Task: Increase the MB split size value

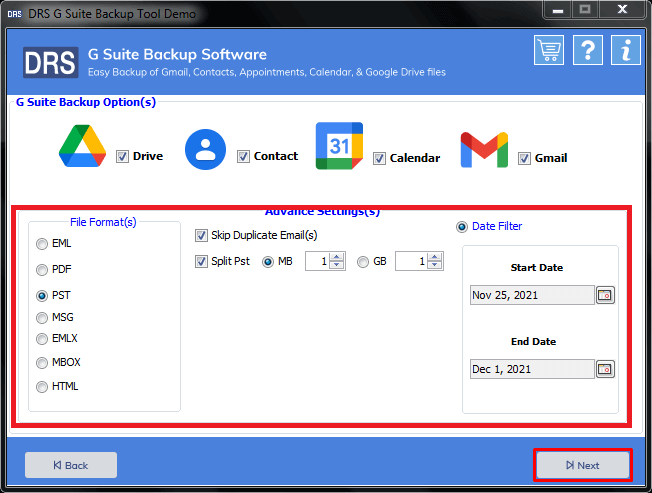Action: (x=337, y=257)
